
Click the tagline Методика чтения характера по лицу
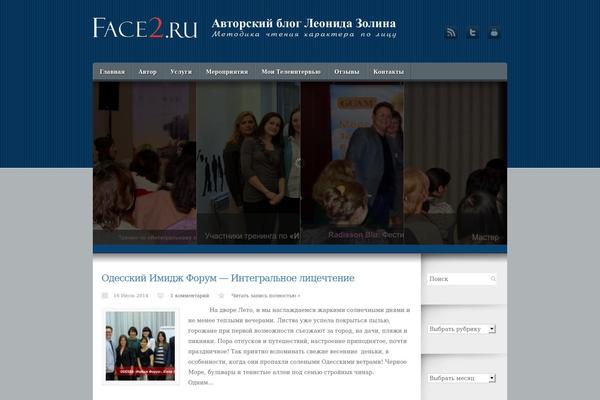pos(304,34)
